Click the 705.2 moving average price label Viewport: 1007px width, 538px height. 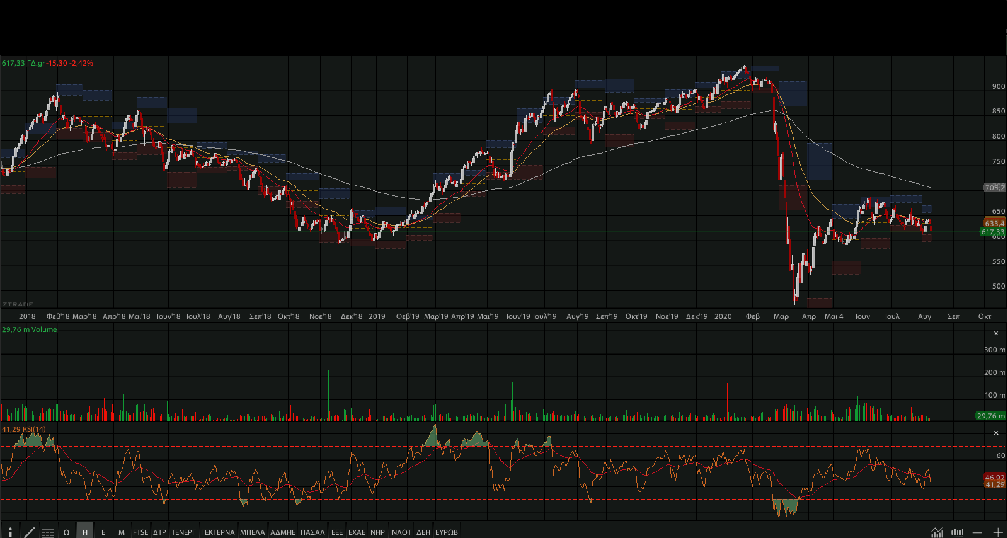click(x=993, y=187)
